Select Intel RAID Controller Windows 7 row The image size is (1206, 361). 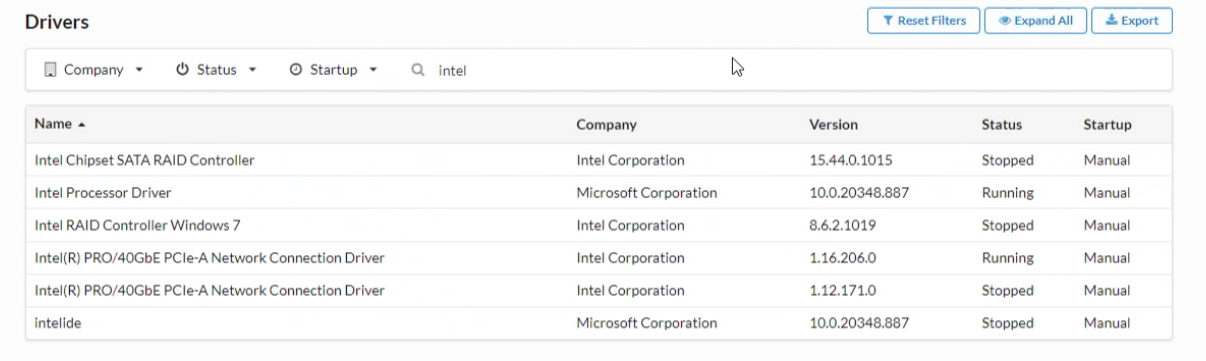pos(599,225)
